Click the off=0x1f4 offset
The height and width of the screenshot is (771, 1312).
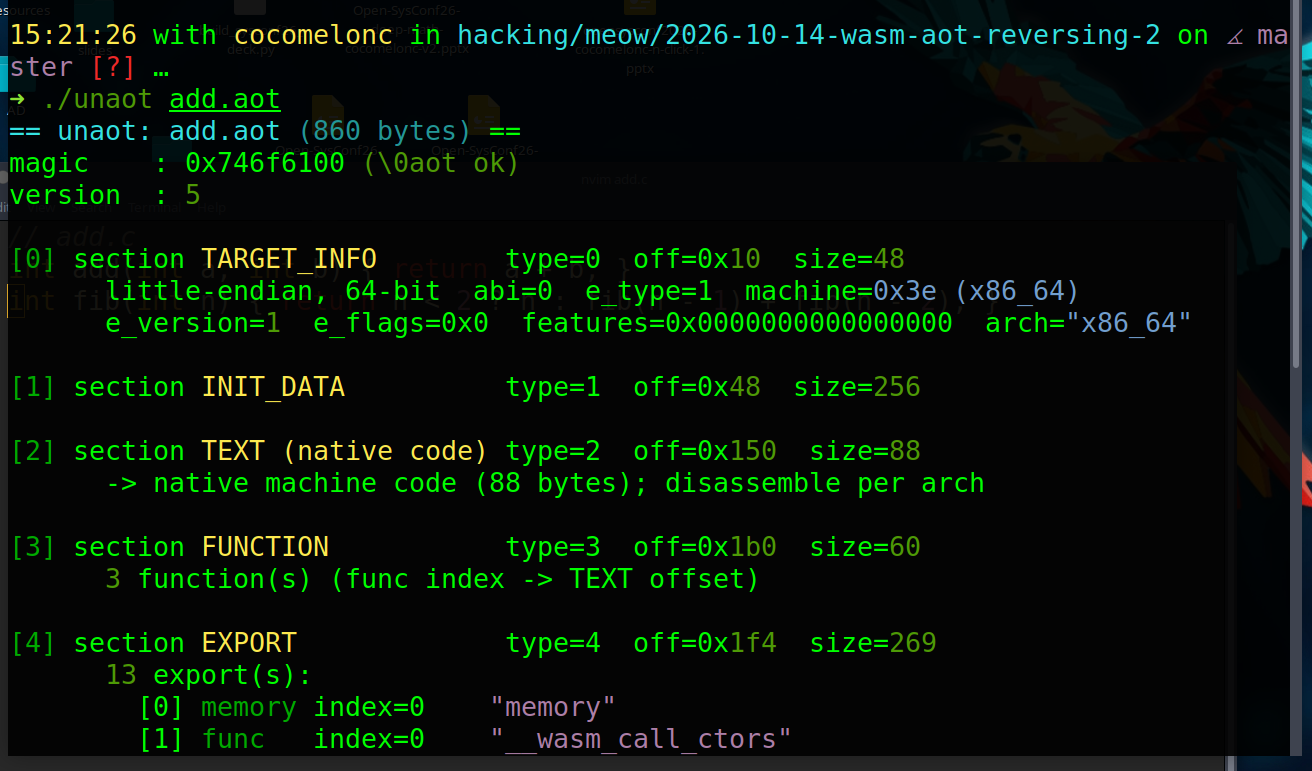pyautogui.click(x=705, y=643)
